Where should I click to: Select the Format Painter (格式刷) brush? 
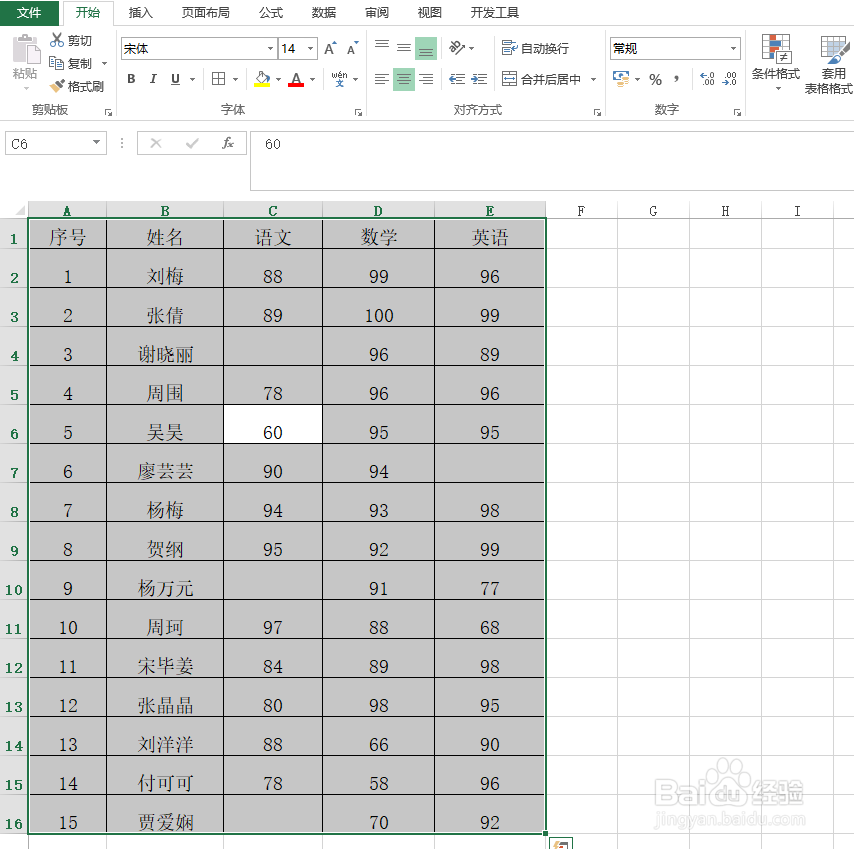[57, 86]
